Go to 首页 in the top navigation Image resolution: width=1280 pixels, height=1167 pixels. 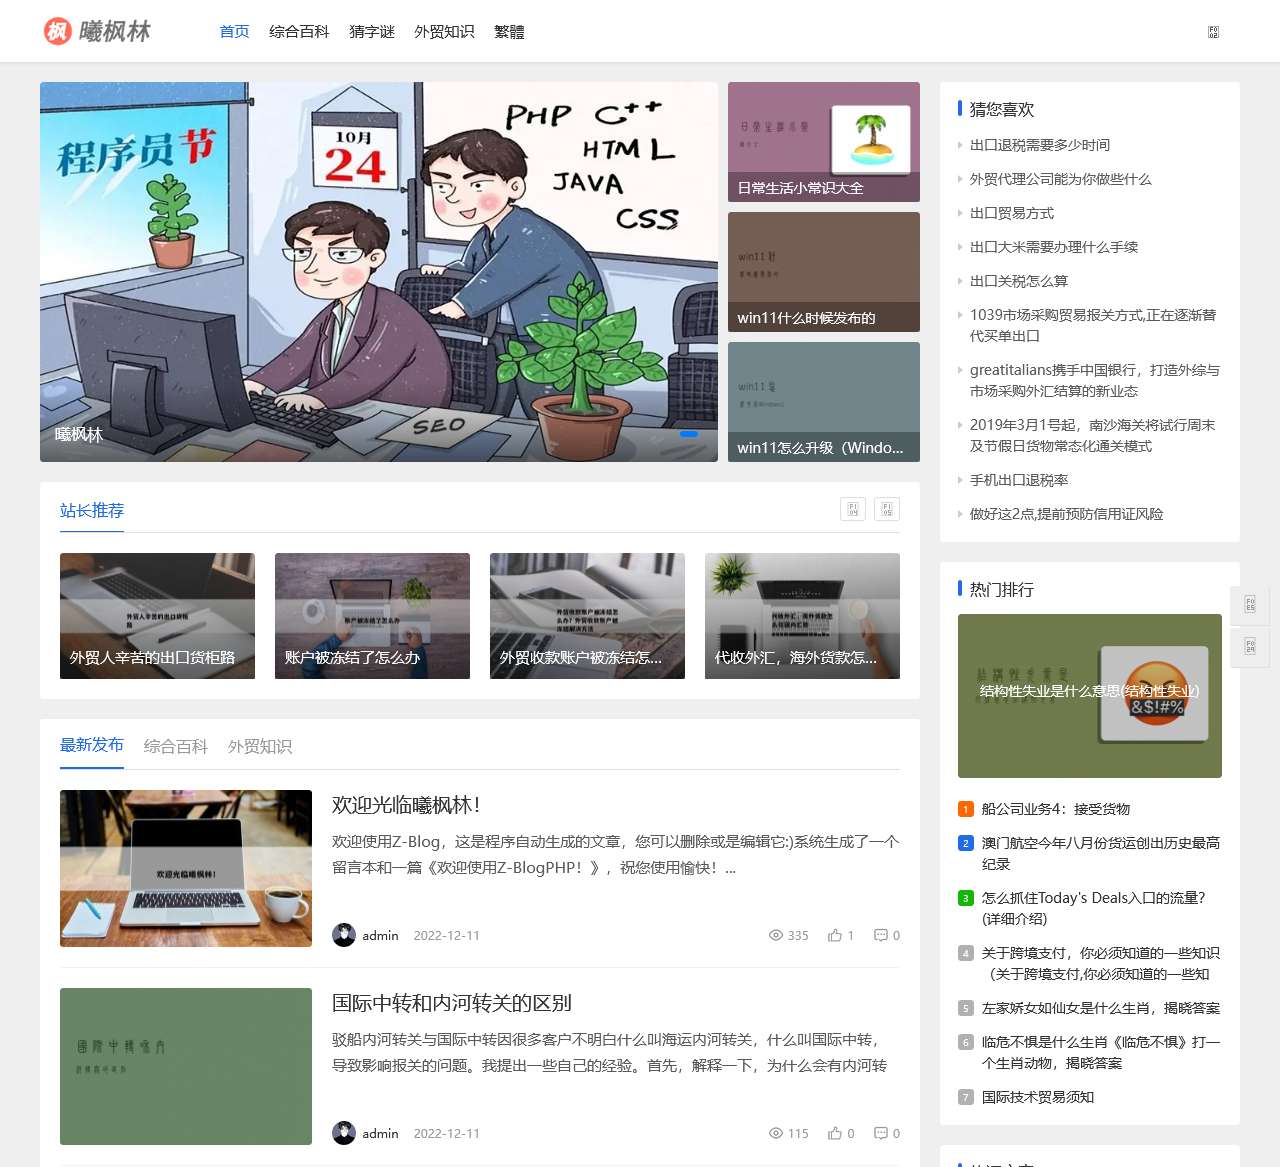click(234, 32)
